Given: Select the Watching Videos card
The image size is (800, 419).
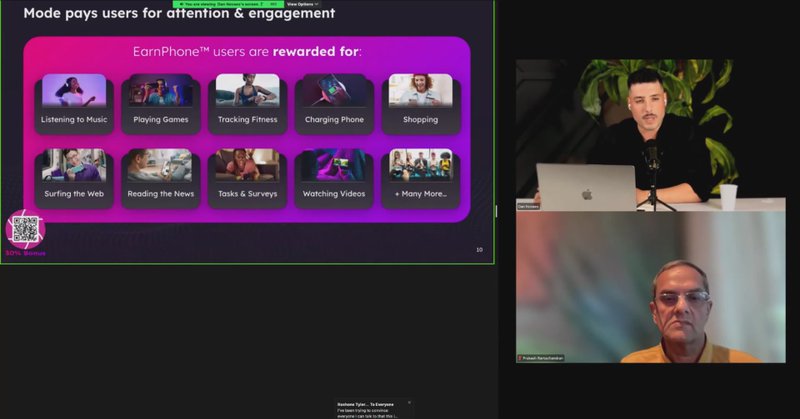Looking at the screenshot, I should tap(334, 178).
